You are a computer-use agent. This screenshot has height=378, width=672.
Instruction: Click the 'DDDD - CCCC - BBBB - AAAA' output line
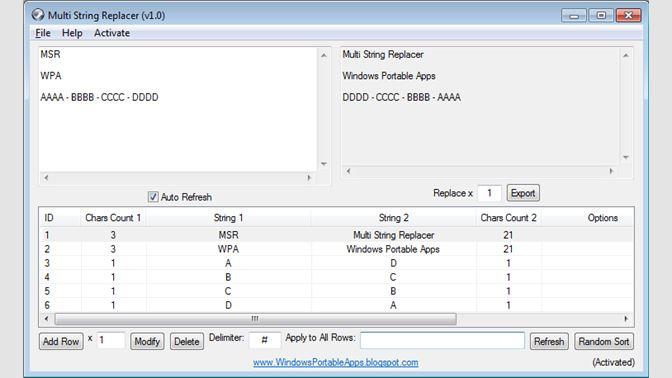point(402,97)
